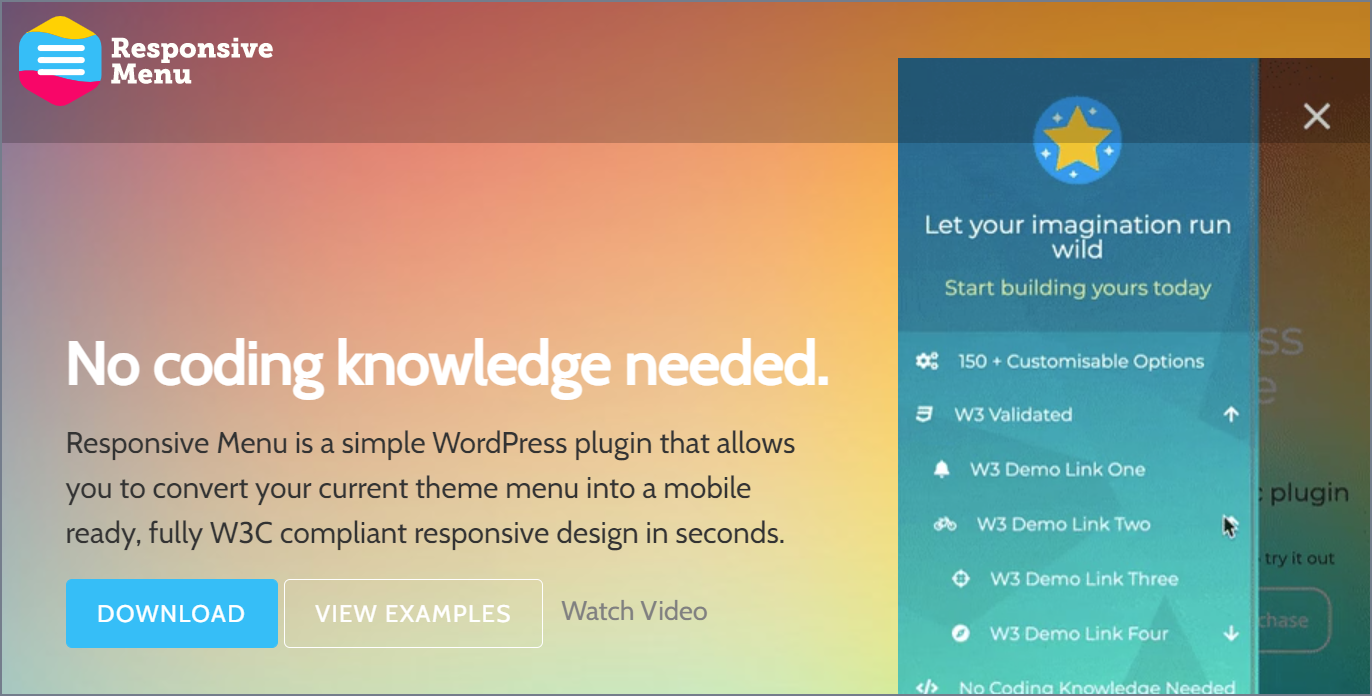Click the compass icon beside W3 Demo Link Four
Screen dimensions: 1372x696
[961, 634]
